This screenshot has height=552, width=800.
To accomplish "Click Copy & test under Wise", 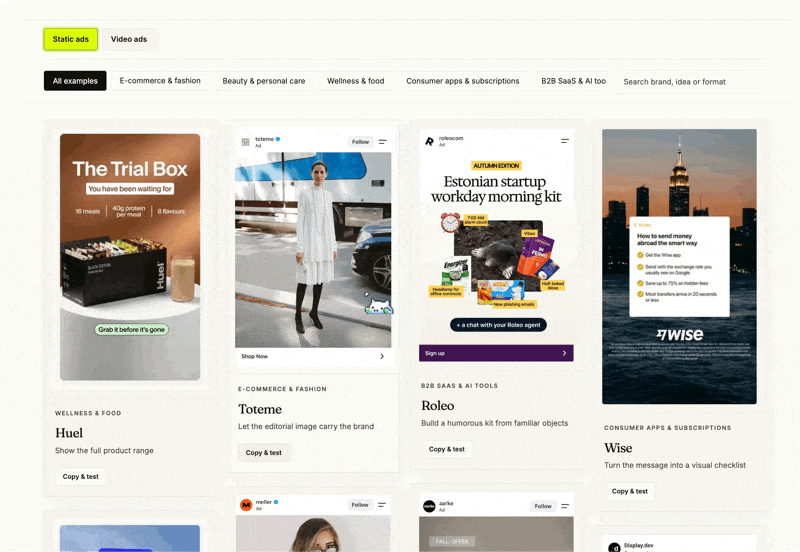I will 630,491.
